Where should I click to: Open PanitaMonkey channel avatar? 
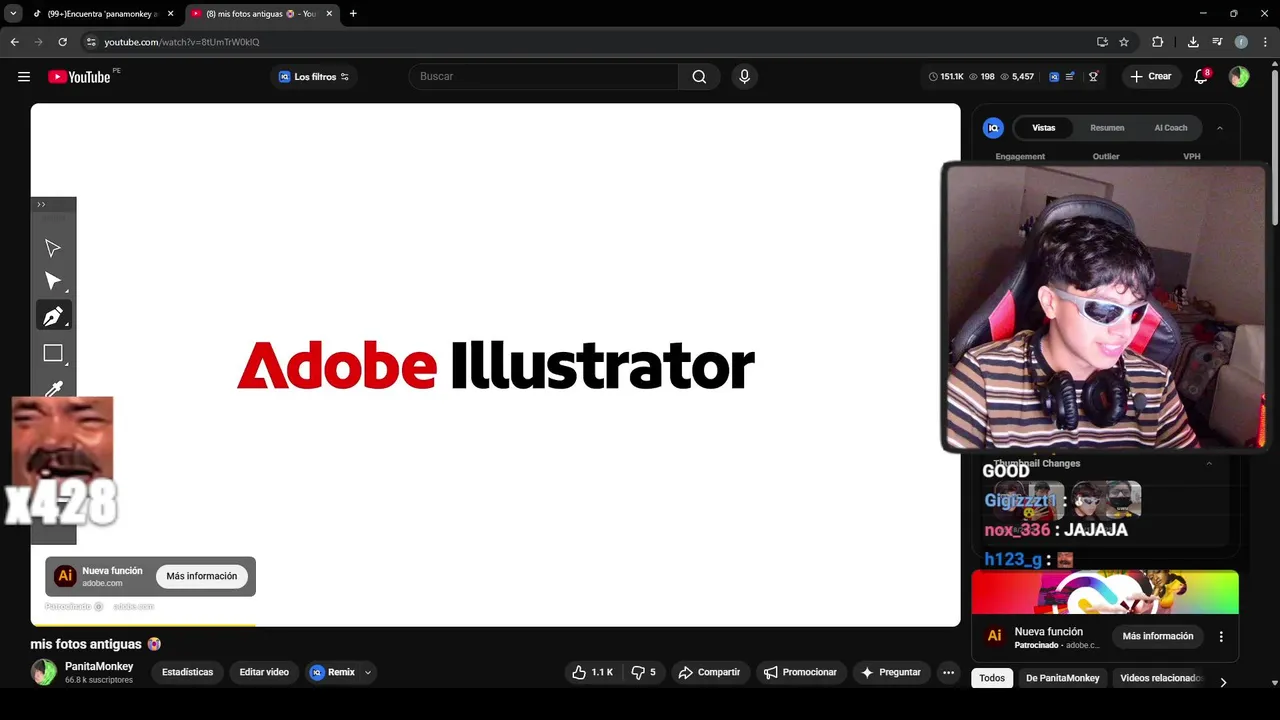[x=44, y=672]
